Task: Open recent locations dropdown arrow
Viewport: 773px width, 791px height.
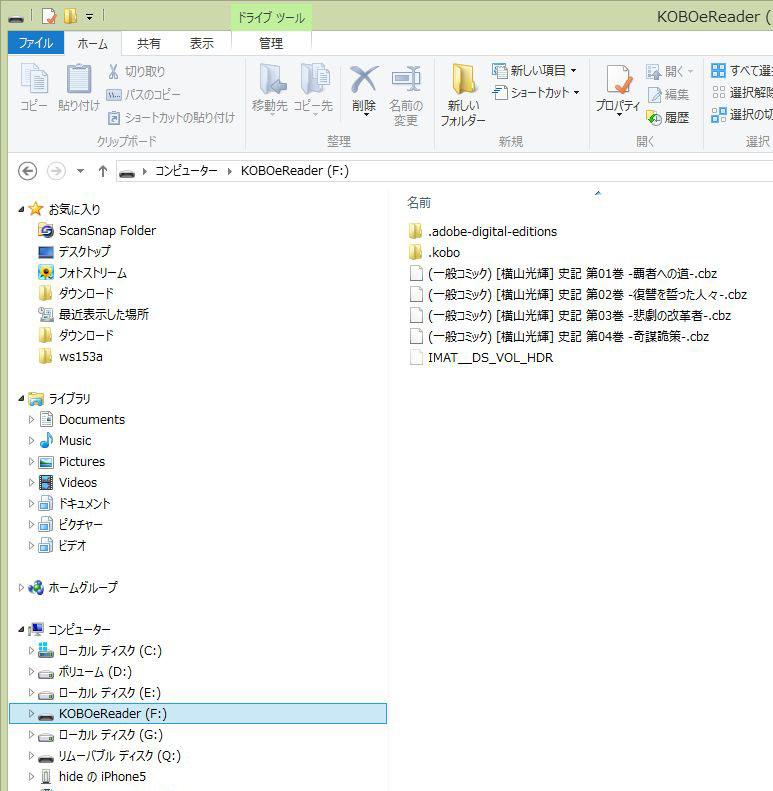Action: (x=80, y=171)
